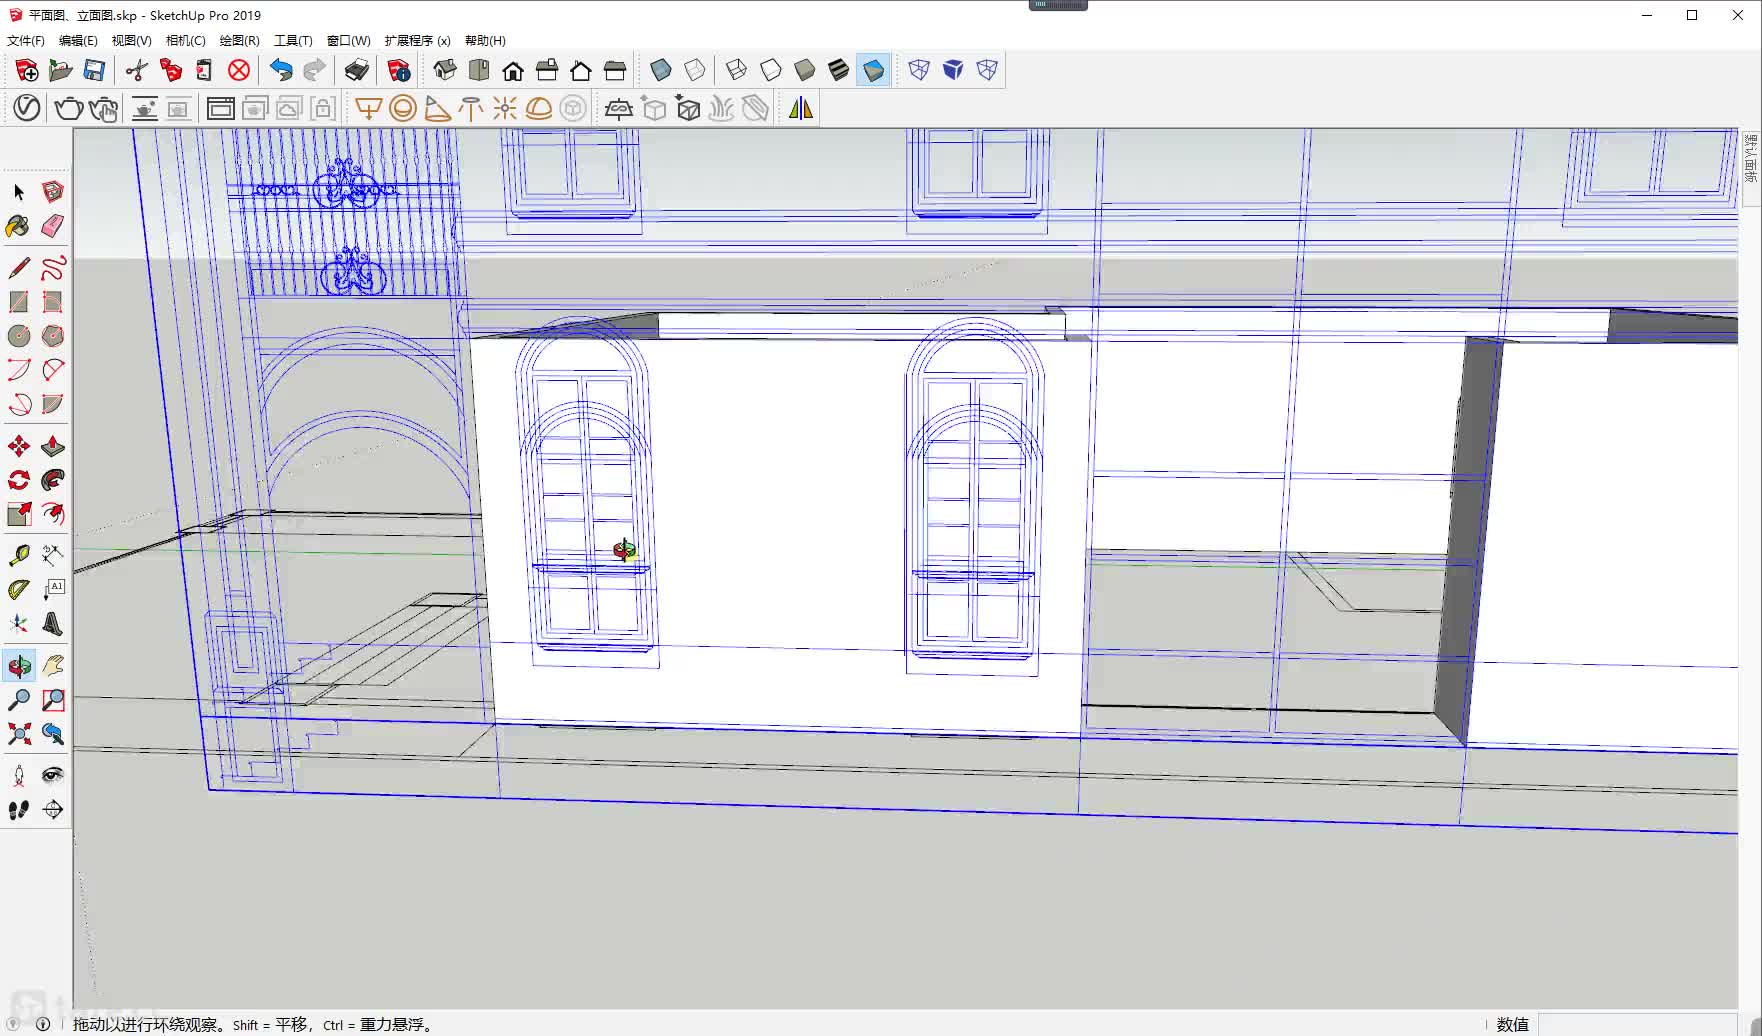Select the Section Plane tool

pos(53,810)
